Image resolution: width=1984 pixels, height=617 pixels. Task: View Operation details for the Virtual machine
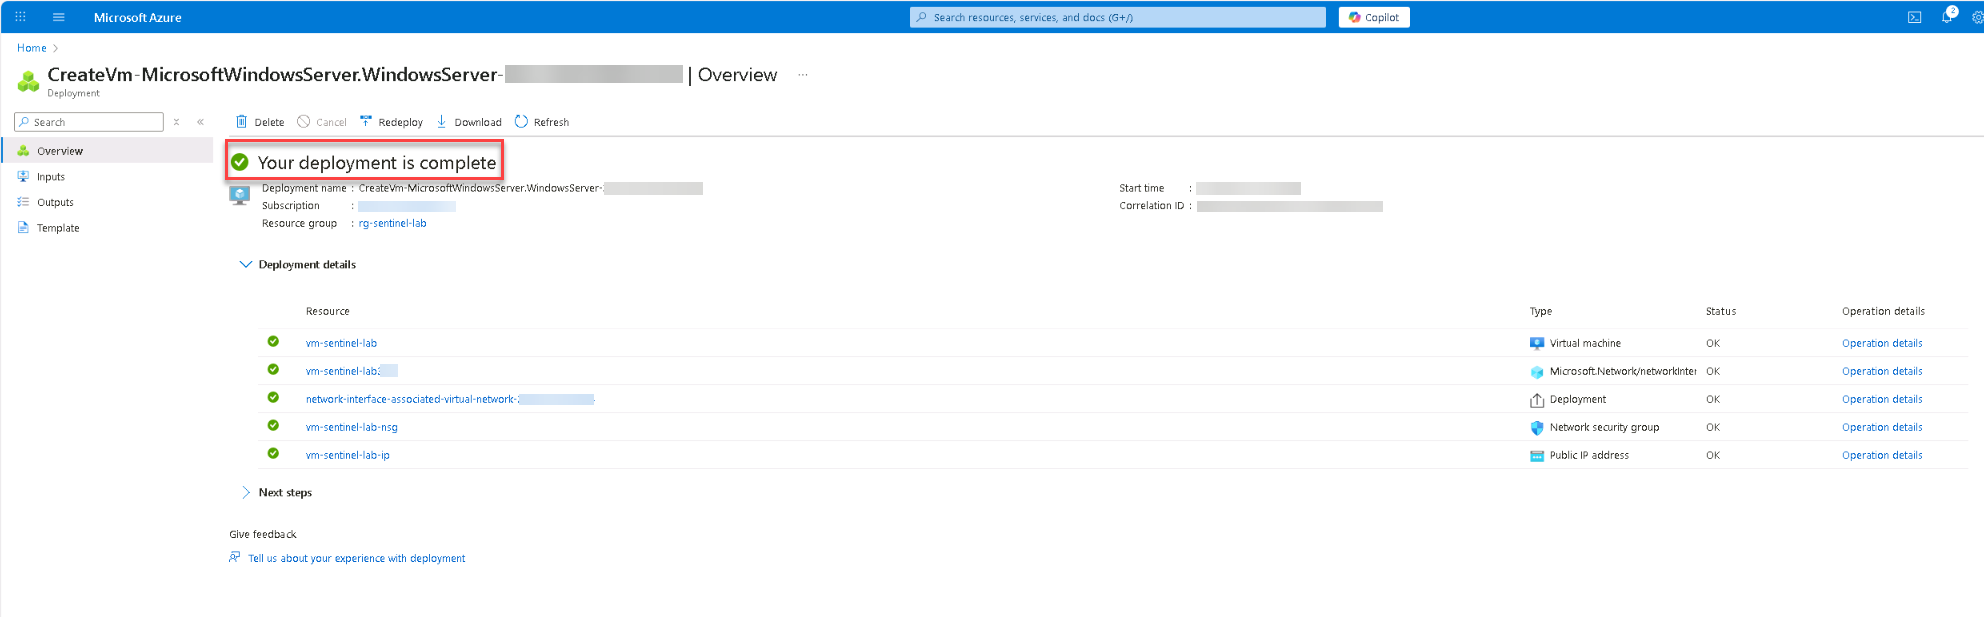click(x=1882, y=344)
